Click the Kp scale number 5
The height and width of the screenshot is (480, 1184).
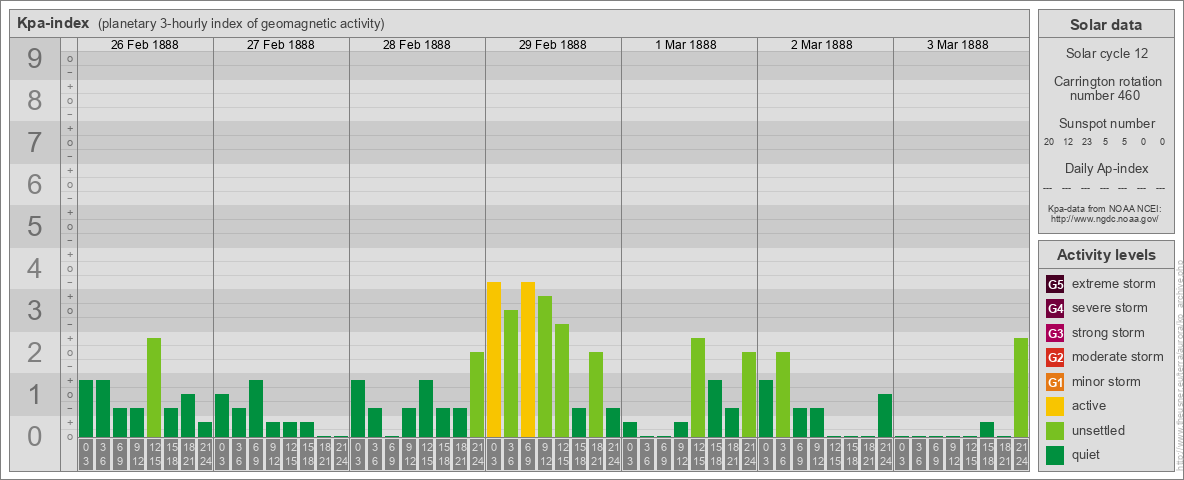(35, 226)
